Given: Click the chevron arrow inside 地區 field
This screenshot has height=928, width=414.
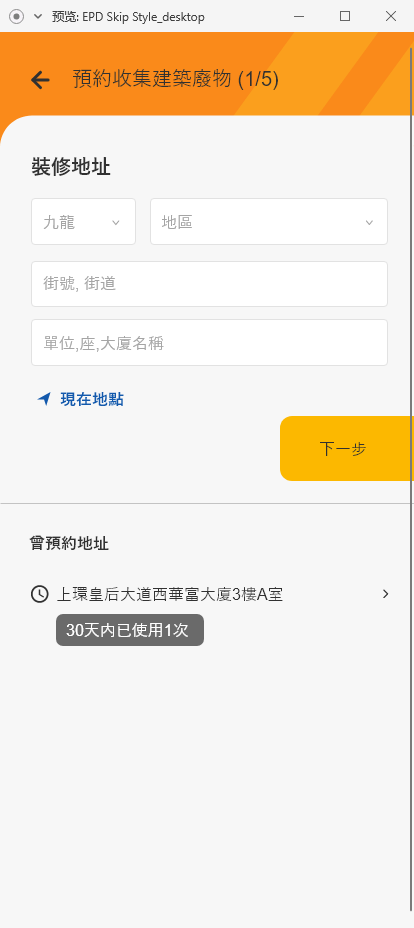Looking at the screenshot, I should tap(369, 223).
